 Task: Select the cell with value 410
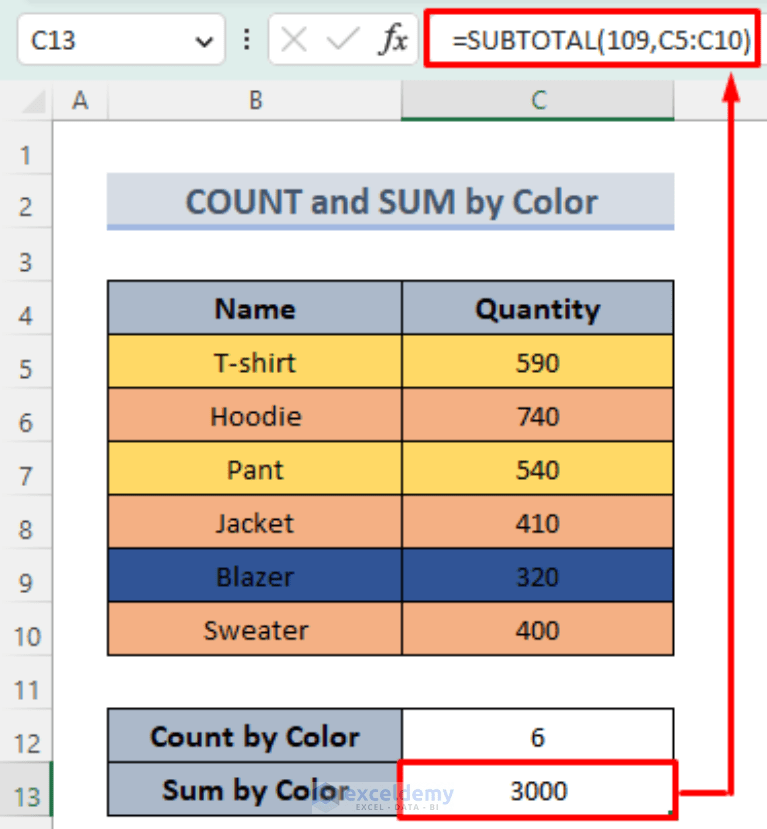click(x=538, y=522)
